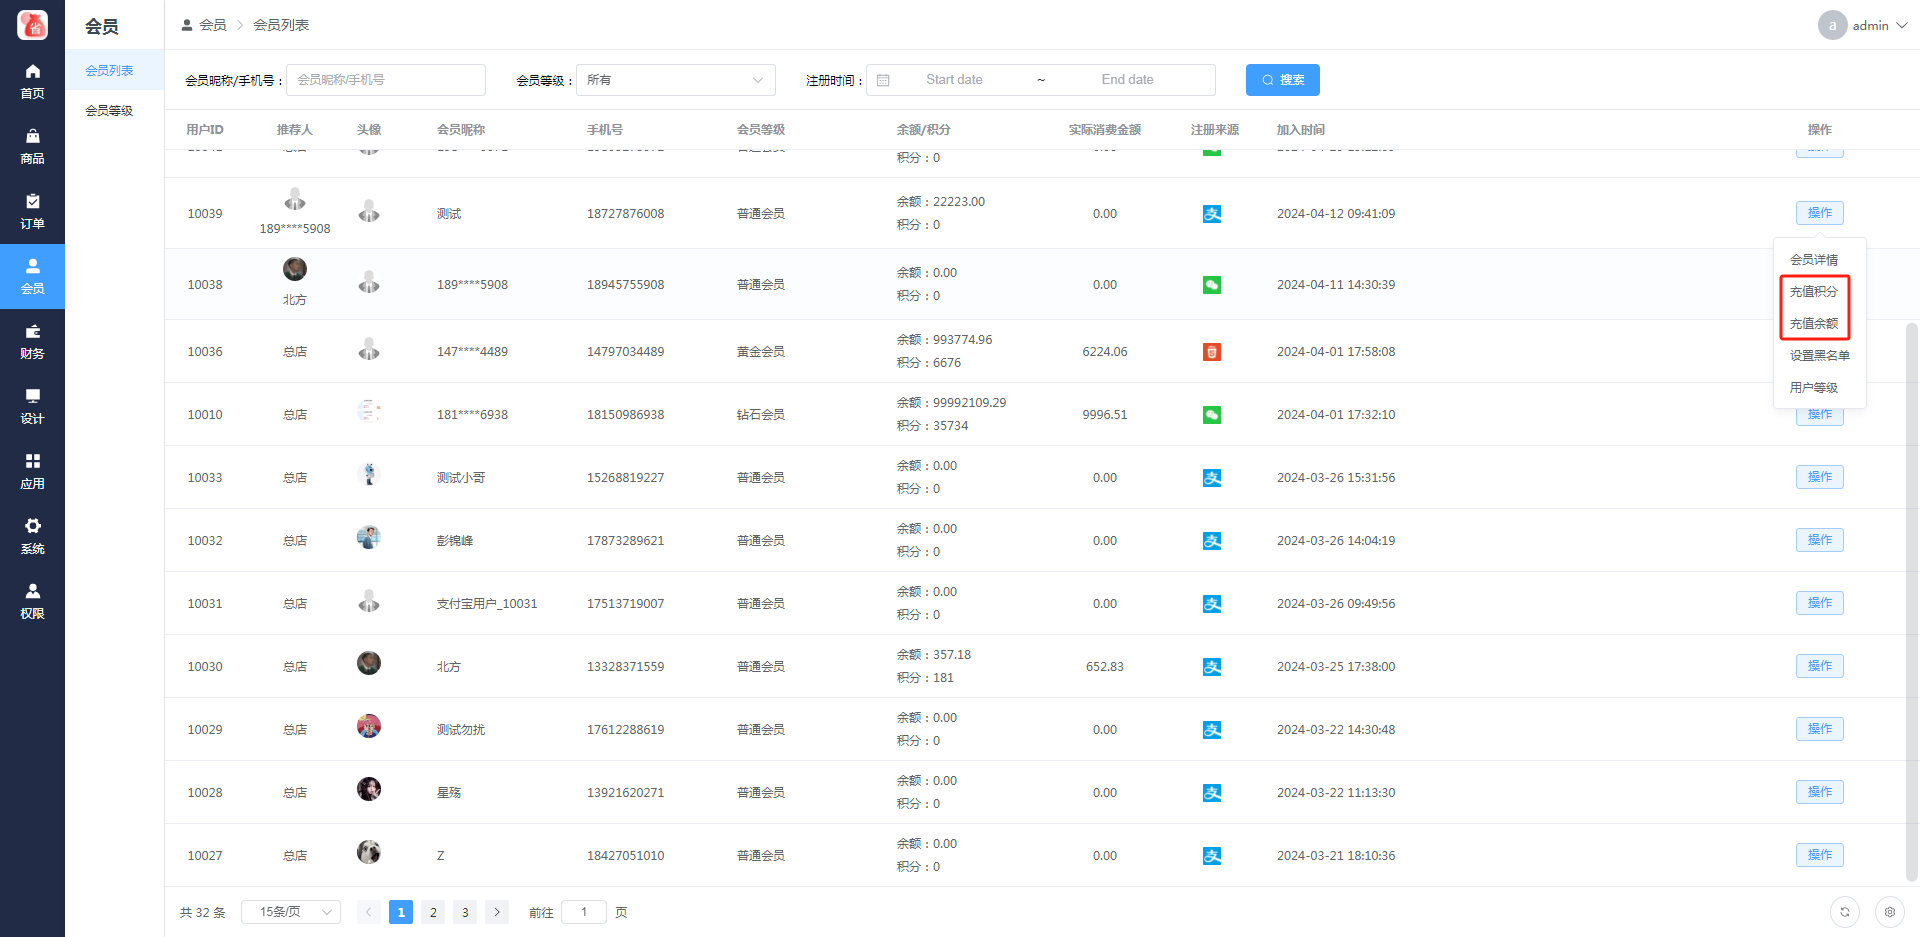Focus the 会员昵称/手机号 search field
This screenshot has width=1920, height=937.
386,80
